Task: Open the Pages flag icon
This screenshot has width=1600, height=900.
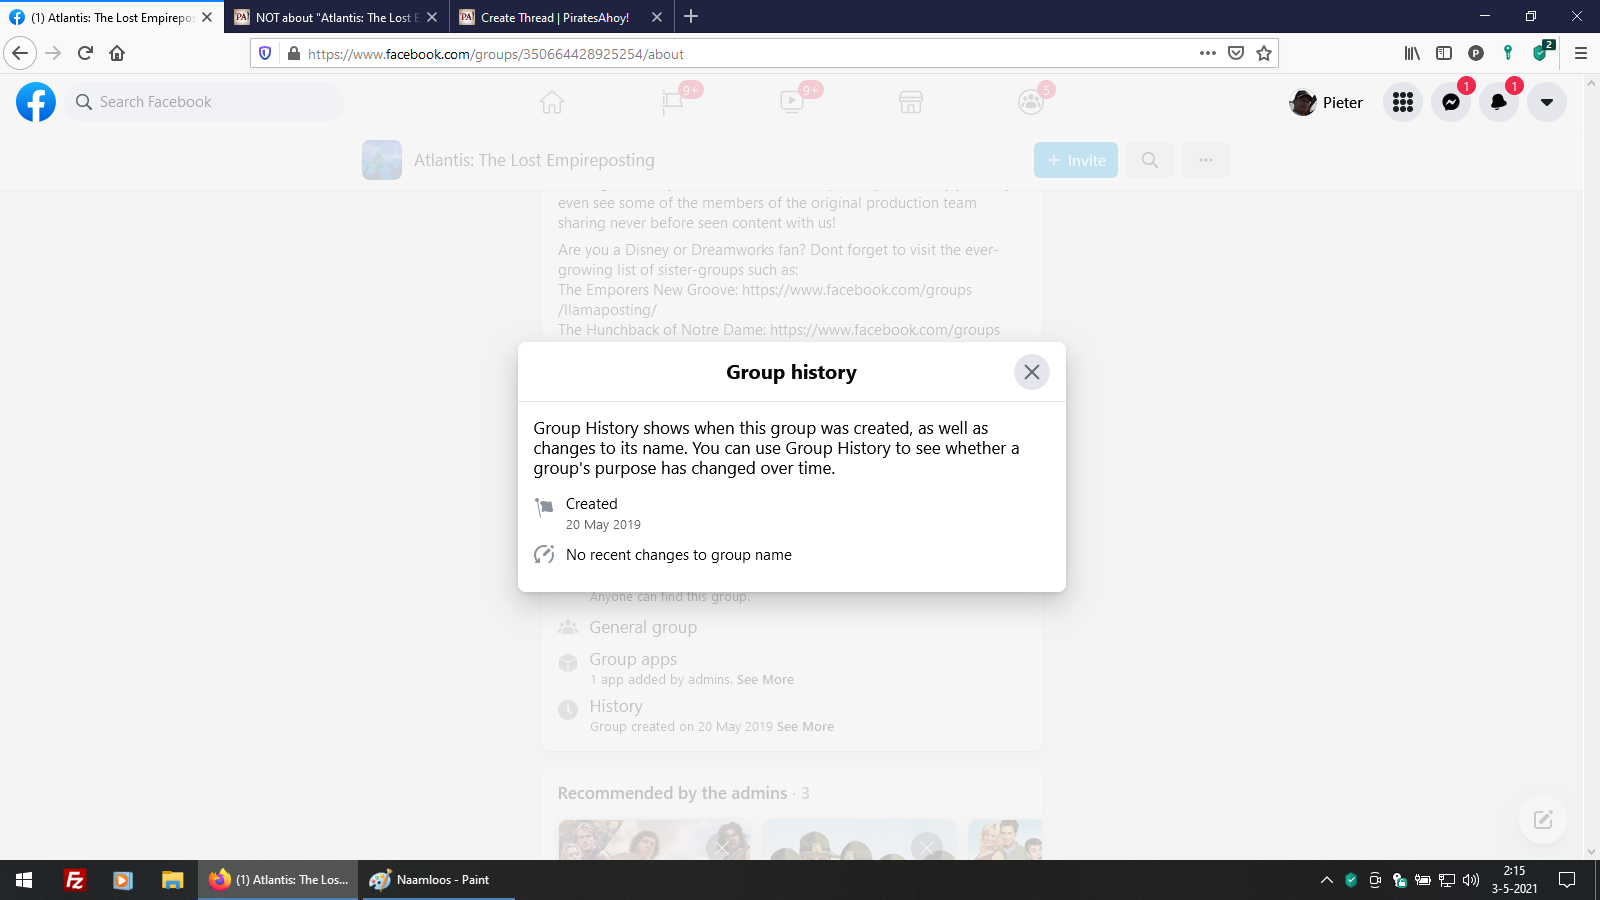Action: tap(672, 102)
